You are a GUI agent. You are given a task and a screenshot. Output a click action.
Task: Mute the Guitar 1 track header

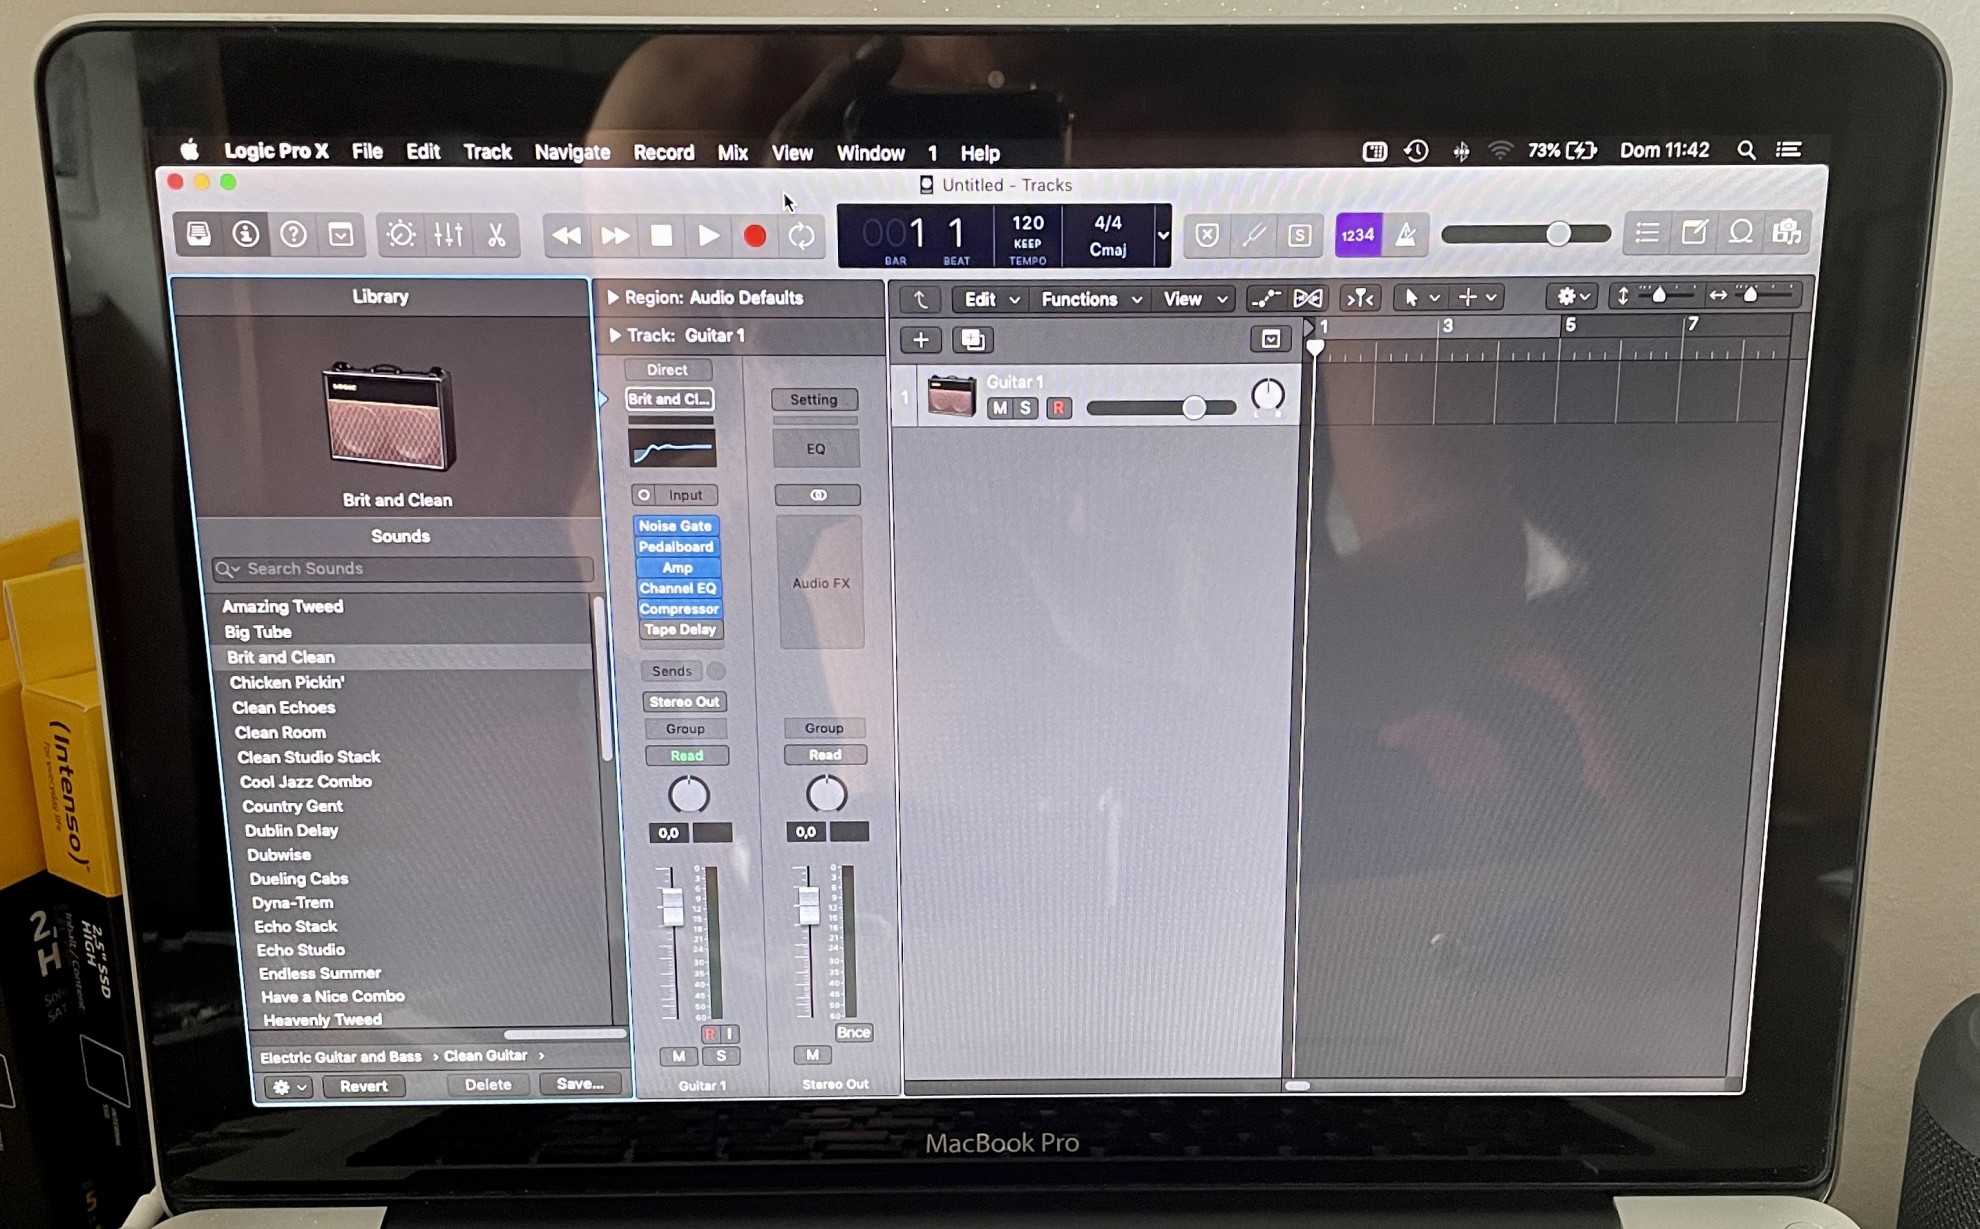point(999,408)
